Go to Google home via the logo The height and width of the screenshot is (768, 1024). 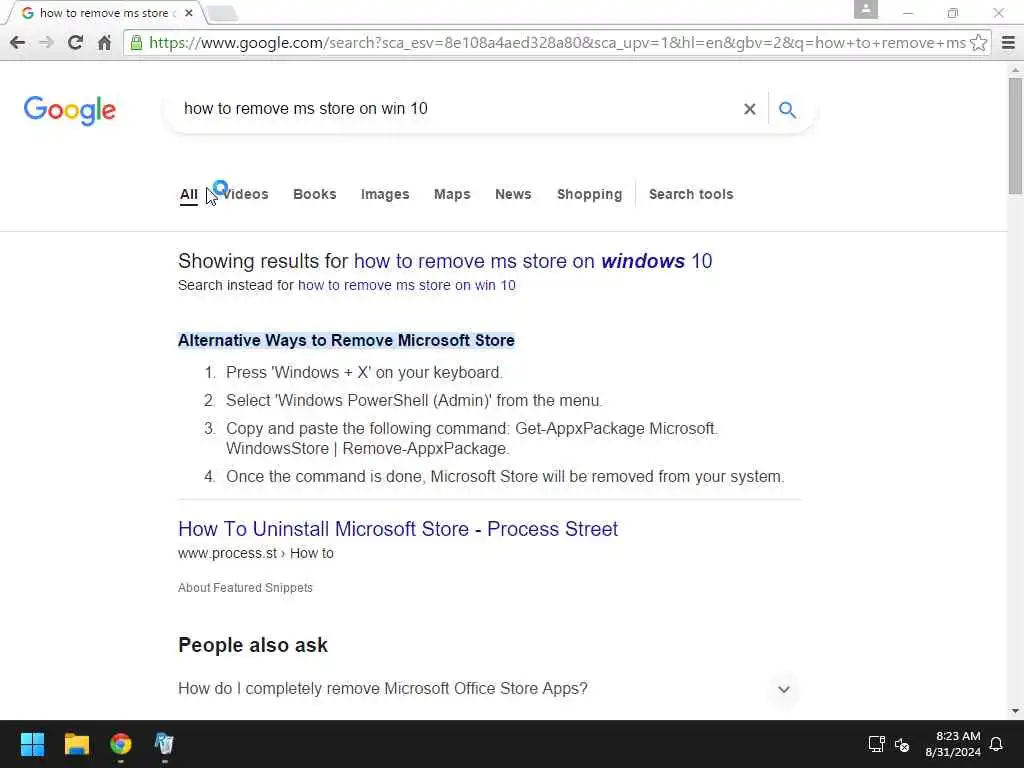(x=69, y=111)
